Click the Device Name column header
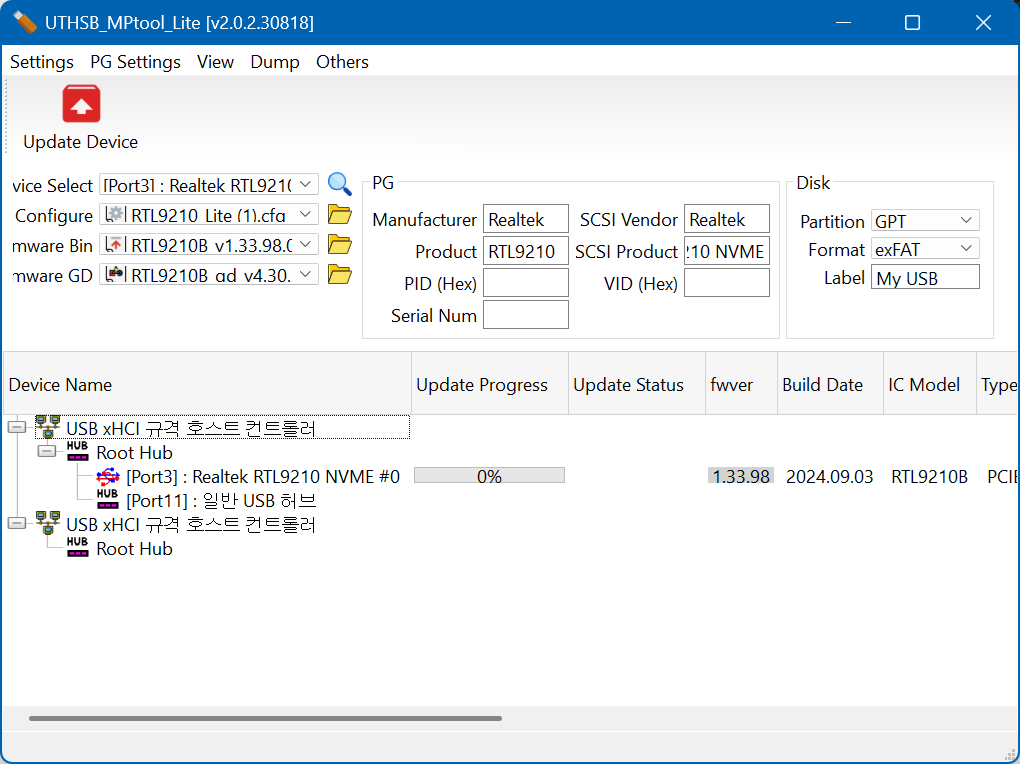 (x=208, y=384)
